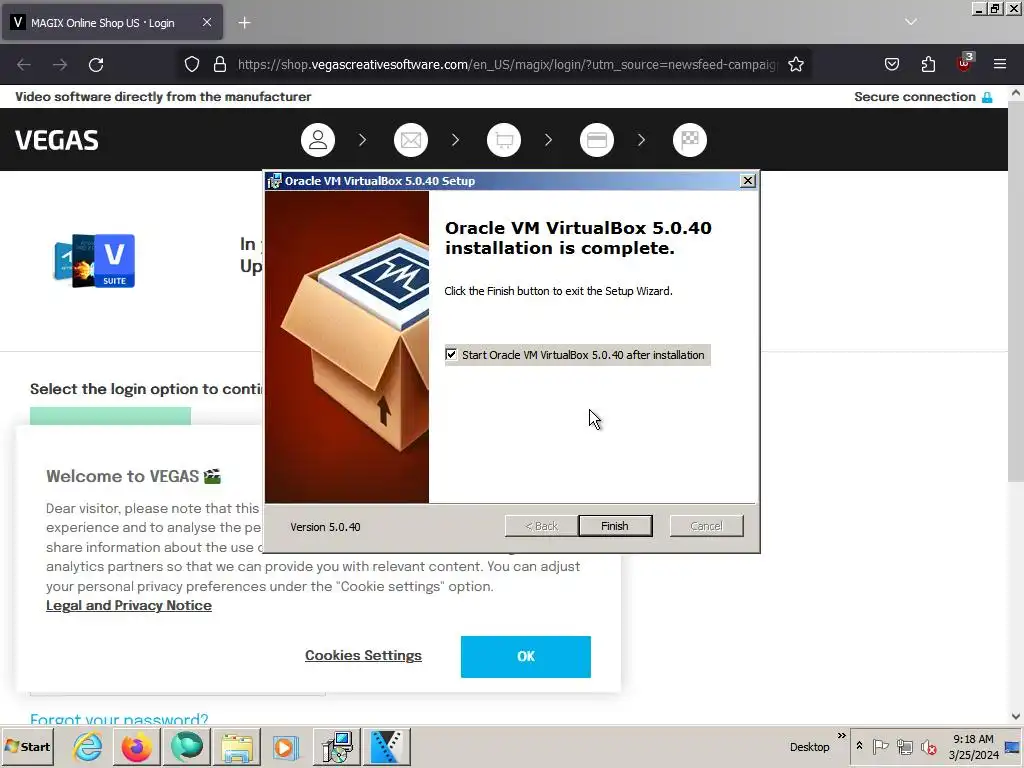Open the green globe browser taskbar icon
Image resolution: width=1024 pixels, height=768 pixels.
coord(187,747)
